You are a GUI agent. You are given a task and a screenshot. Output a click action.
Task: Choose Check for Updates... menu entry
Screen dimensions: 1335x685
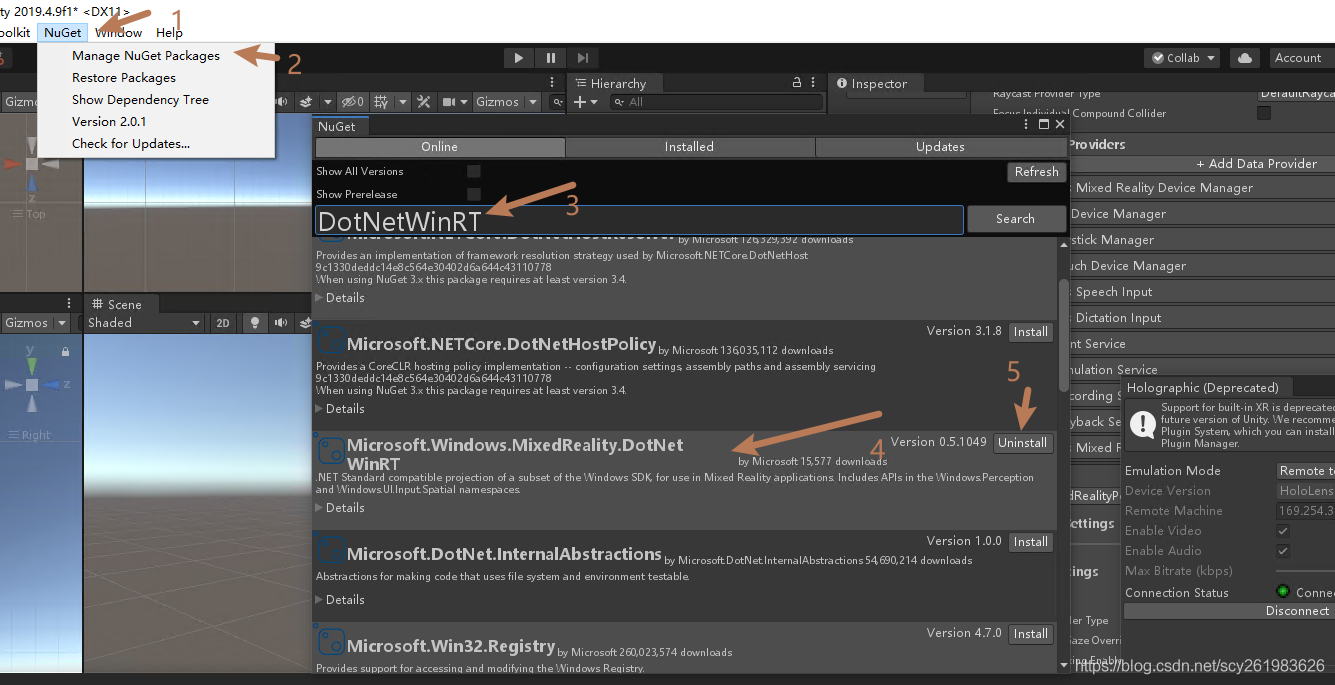coord(131,144)
